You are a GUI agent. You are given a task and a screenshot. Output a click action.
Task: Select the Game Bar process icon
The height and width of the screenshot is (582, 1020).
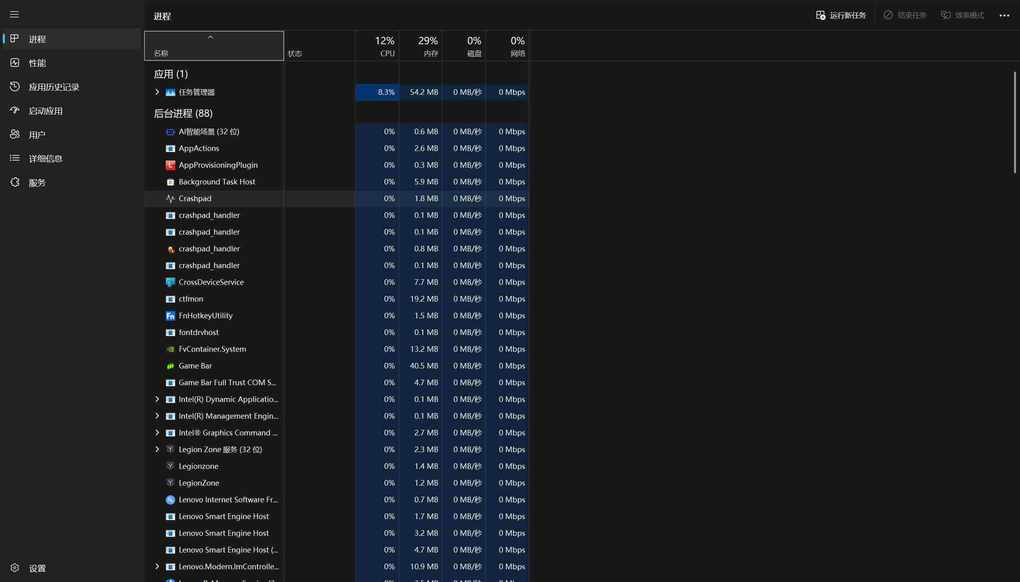click(170, 366)
